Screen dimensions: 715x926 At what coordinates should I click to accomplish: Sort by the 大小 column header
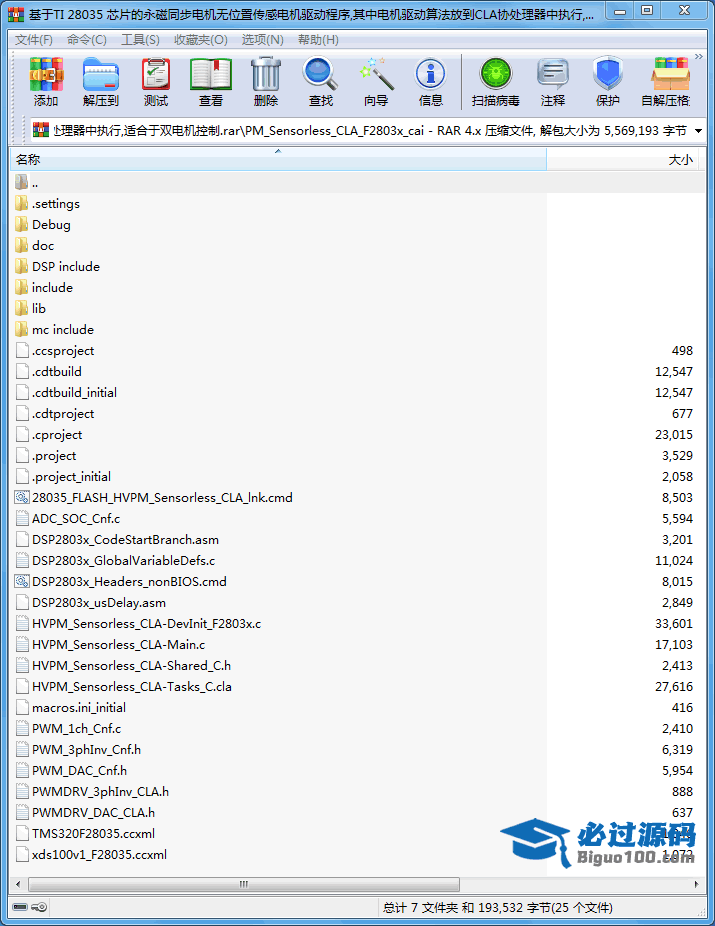622,159
